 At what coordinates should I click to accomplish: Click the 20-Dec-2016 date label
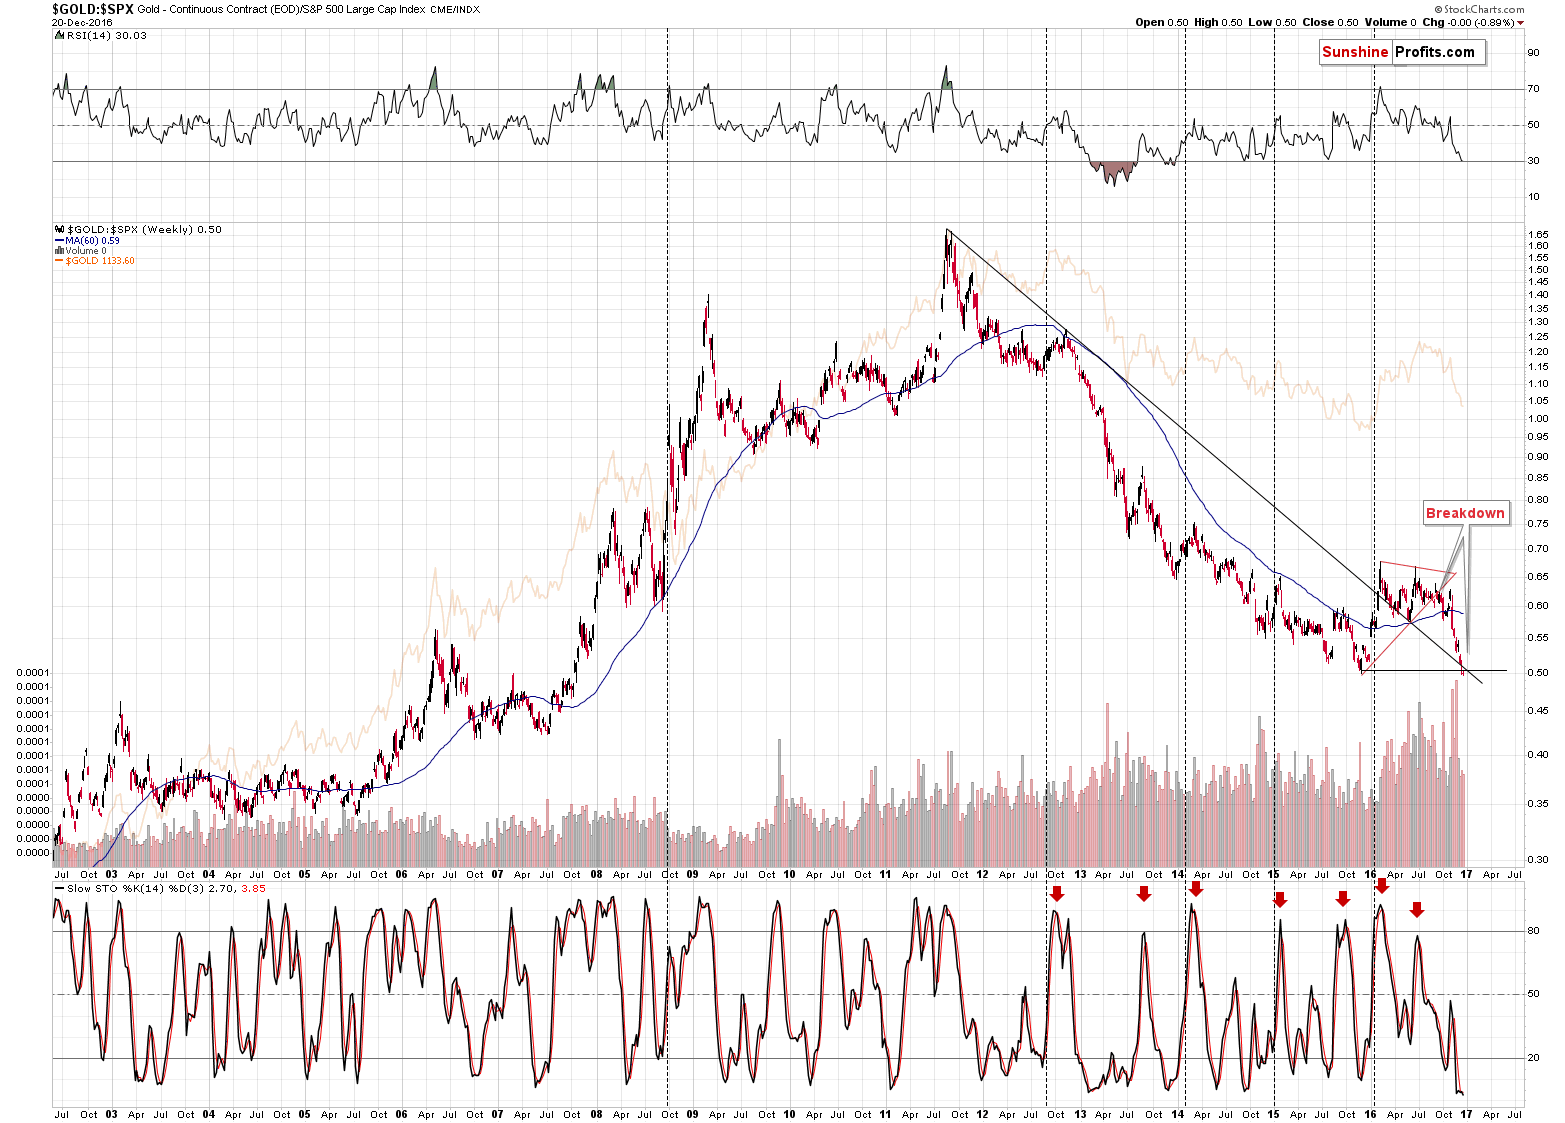point(82,22)
